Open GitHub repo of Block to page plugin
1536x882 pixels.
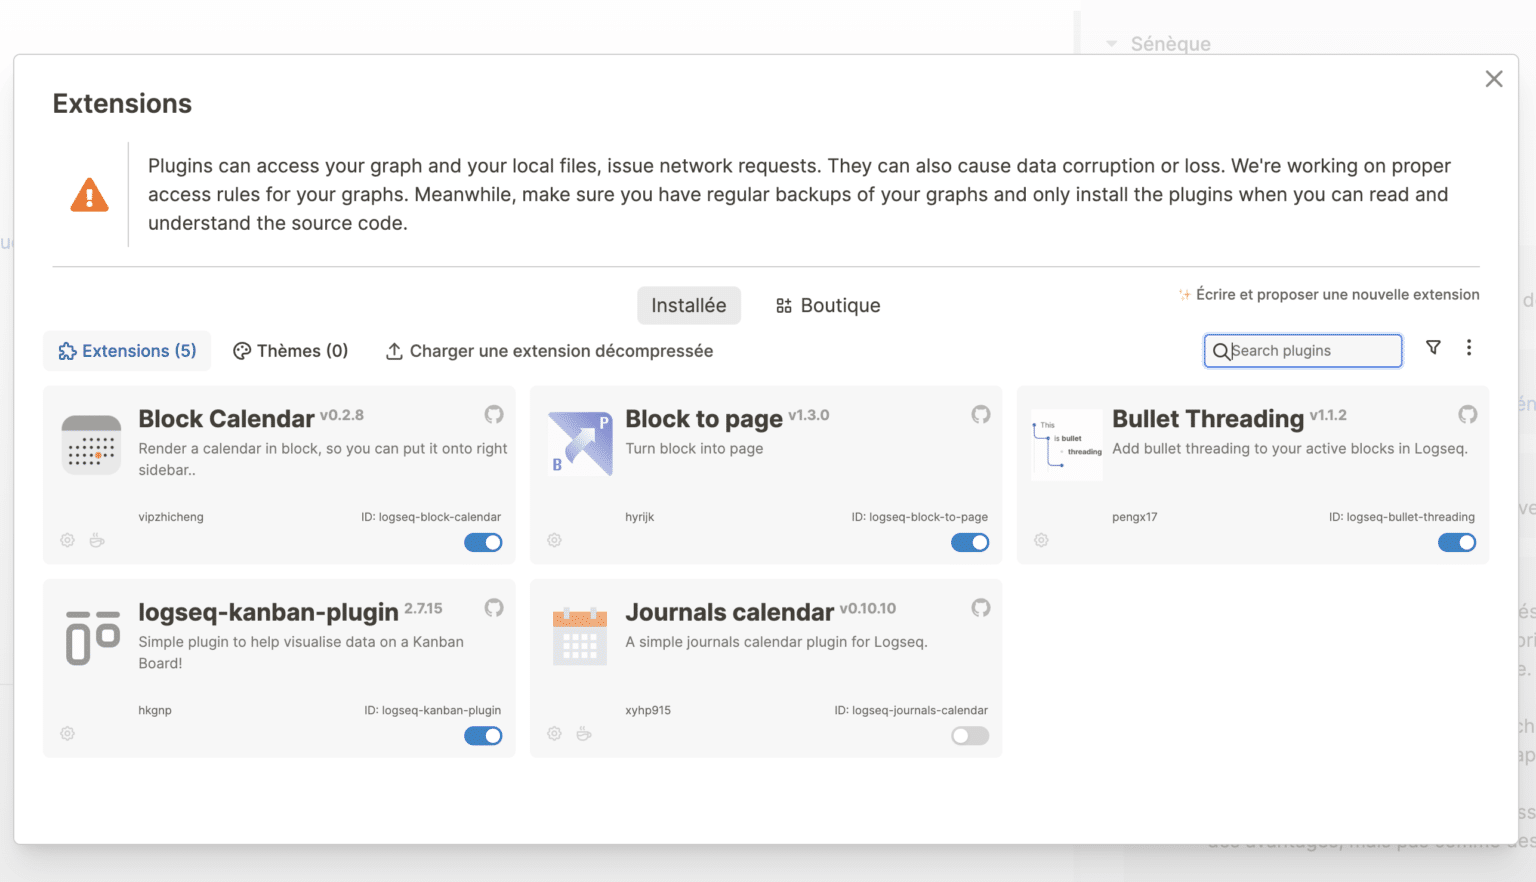click(981, 414)
